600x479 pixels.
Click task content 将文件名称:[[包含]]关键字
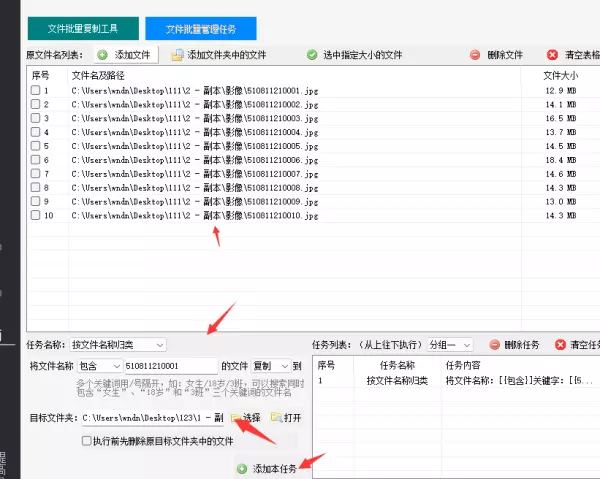519,381
